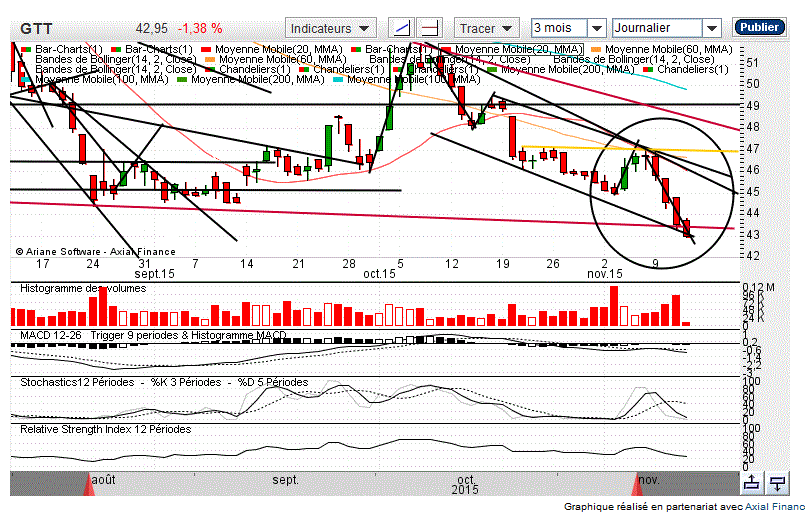Expand the 3 mois period arrow
The image size is (805, 520).
coord(597,28)
